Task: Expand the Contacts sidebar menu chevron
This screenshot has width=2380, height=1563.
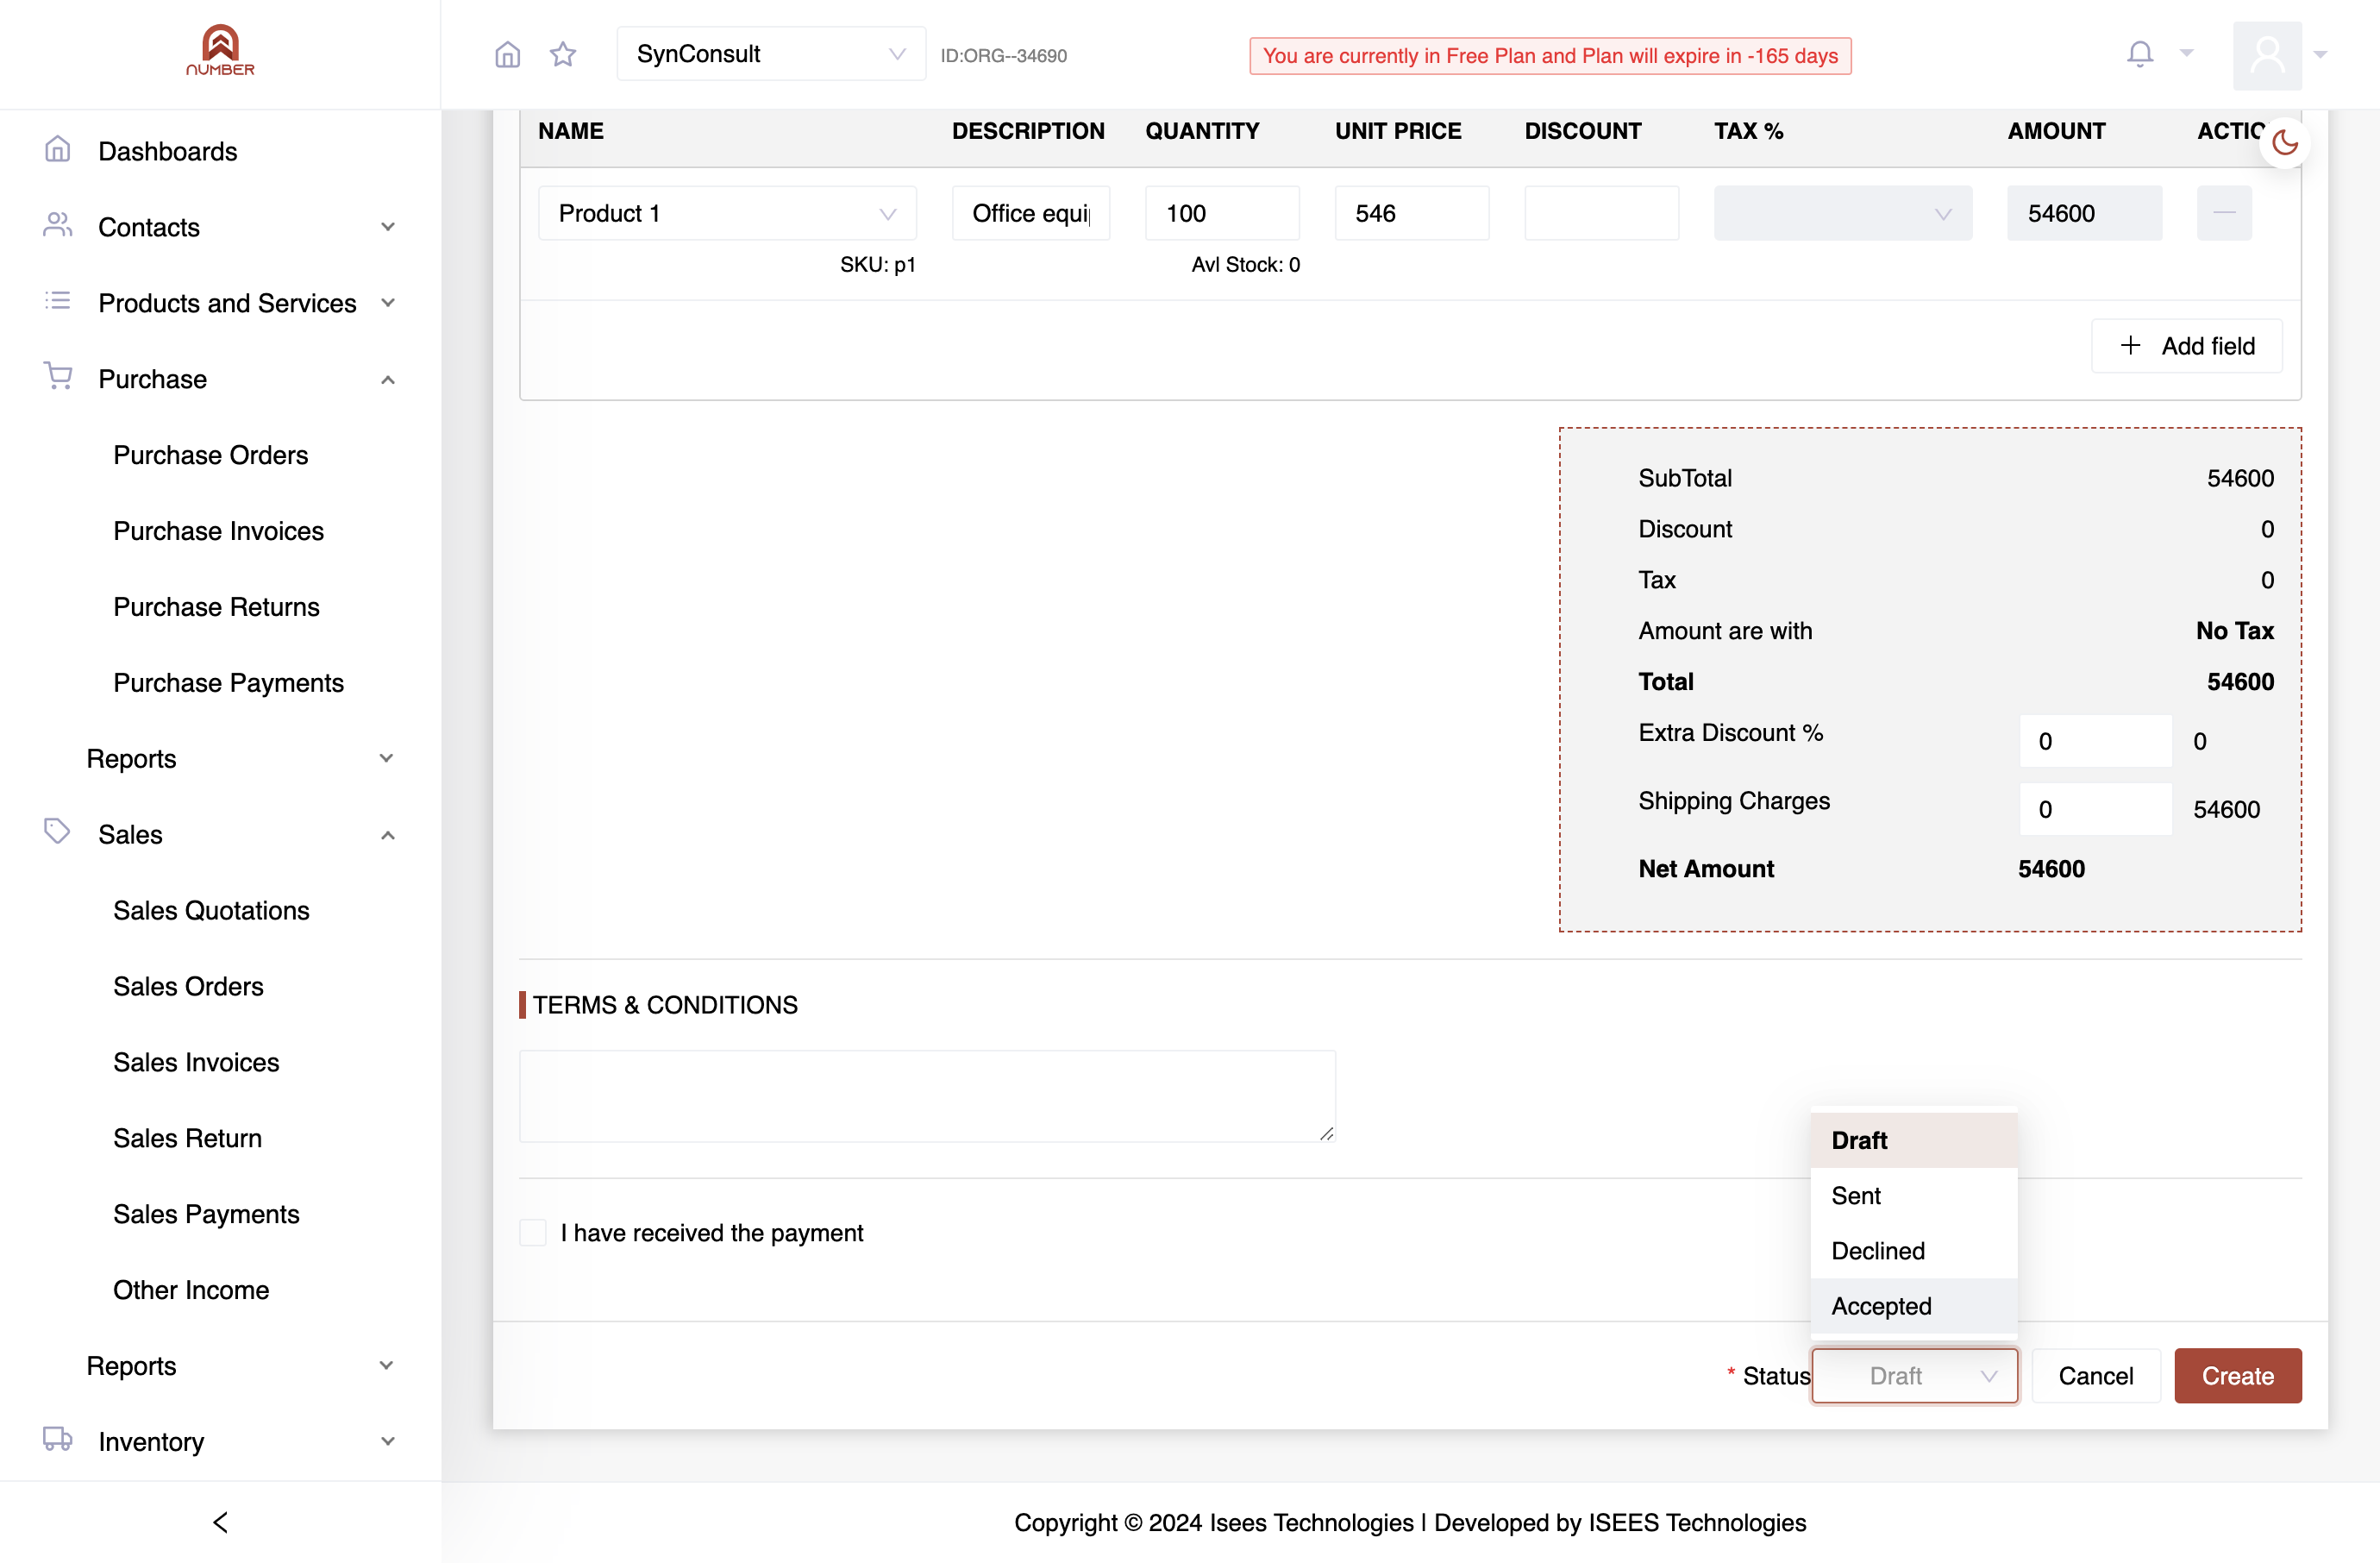Action: (x=388, y=227)
